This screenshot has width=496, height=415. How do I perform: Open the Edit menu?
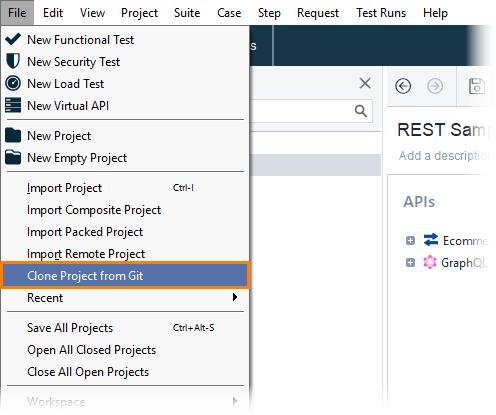(53, 13)
